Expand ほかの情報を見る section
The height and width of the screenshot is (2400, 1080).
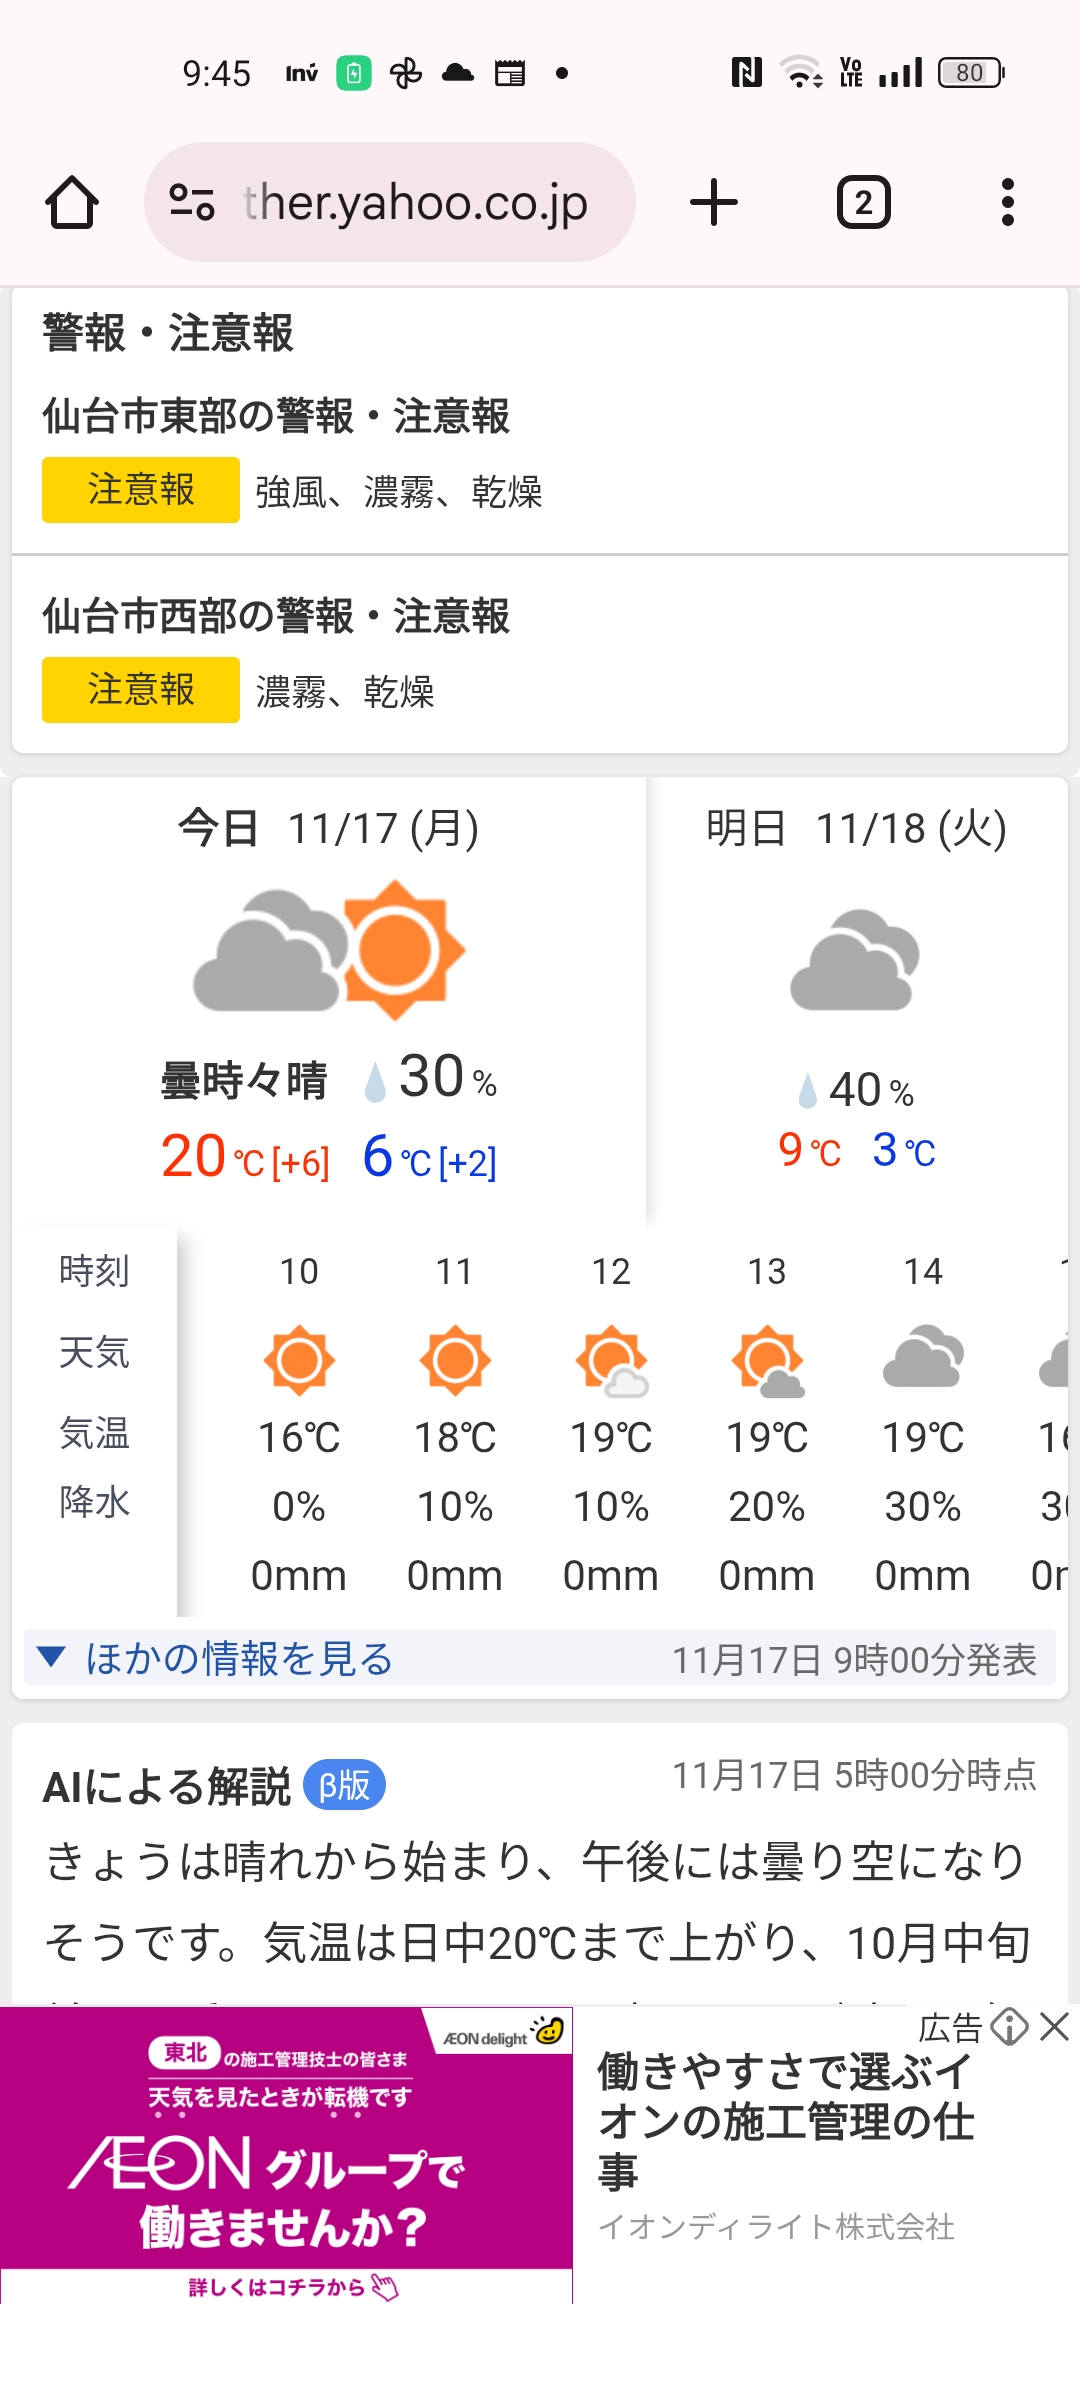[238, 1658]
